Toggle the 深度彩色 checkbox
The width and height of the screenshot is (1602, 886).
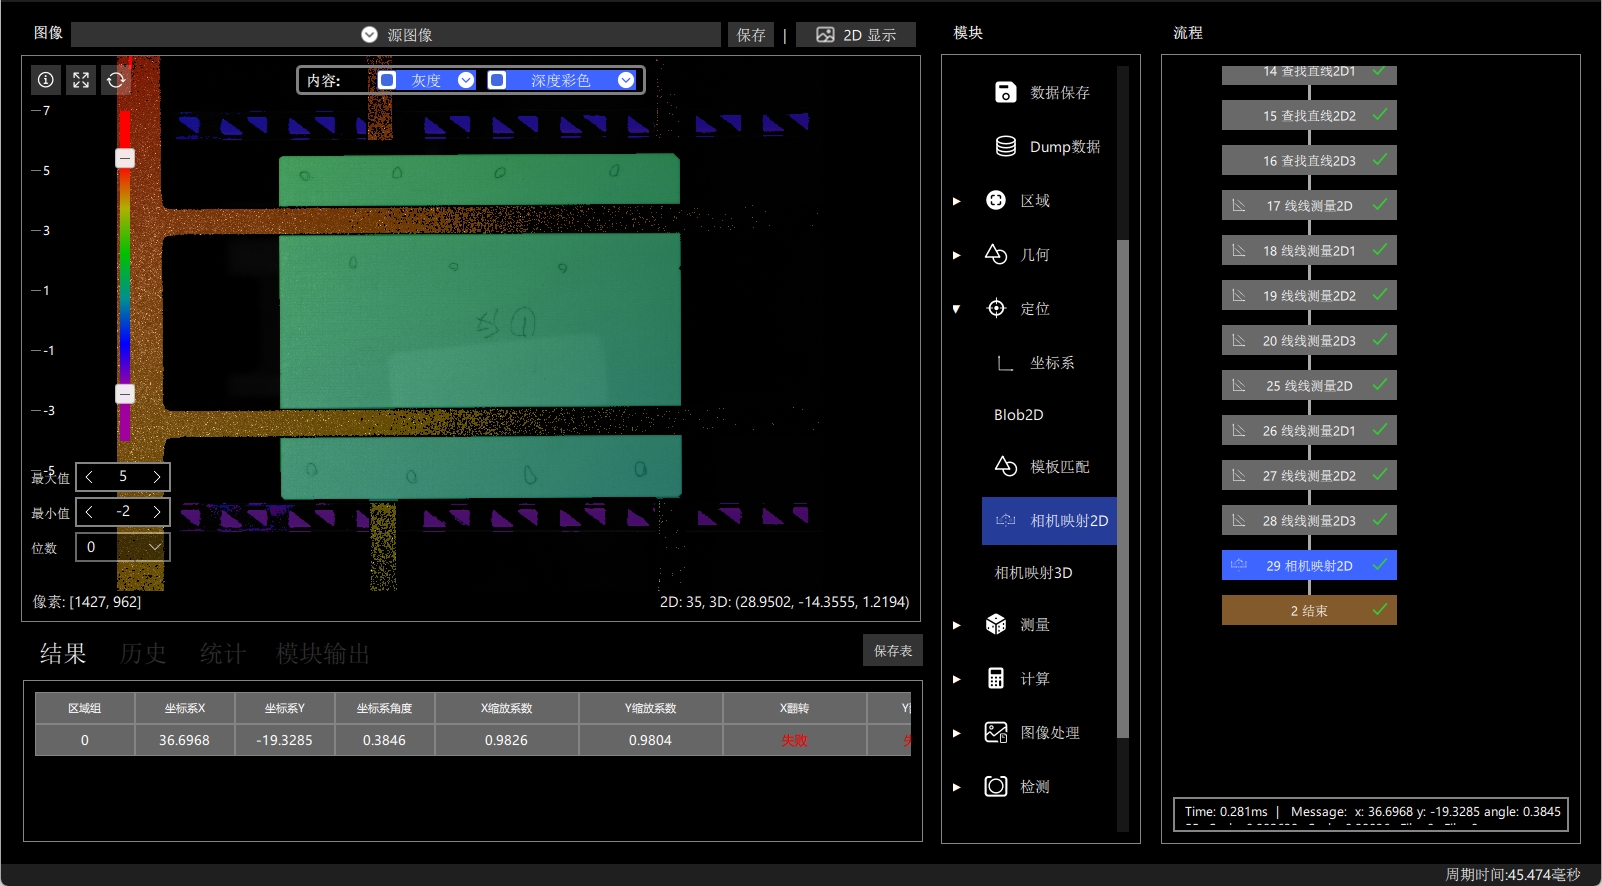click(497, 80)
